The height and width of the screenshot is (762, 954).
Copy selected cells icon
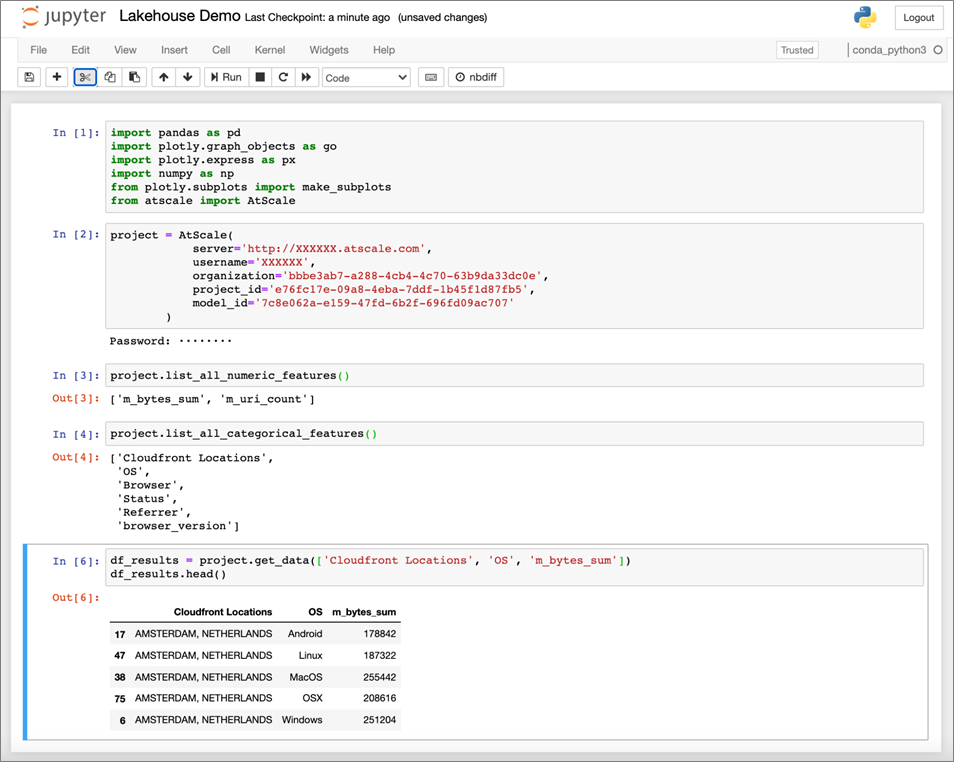tap(110, 77)
